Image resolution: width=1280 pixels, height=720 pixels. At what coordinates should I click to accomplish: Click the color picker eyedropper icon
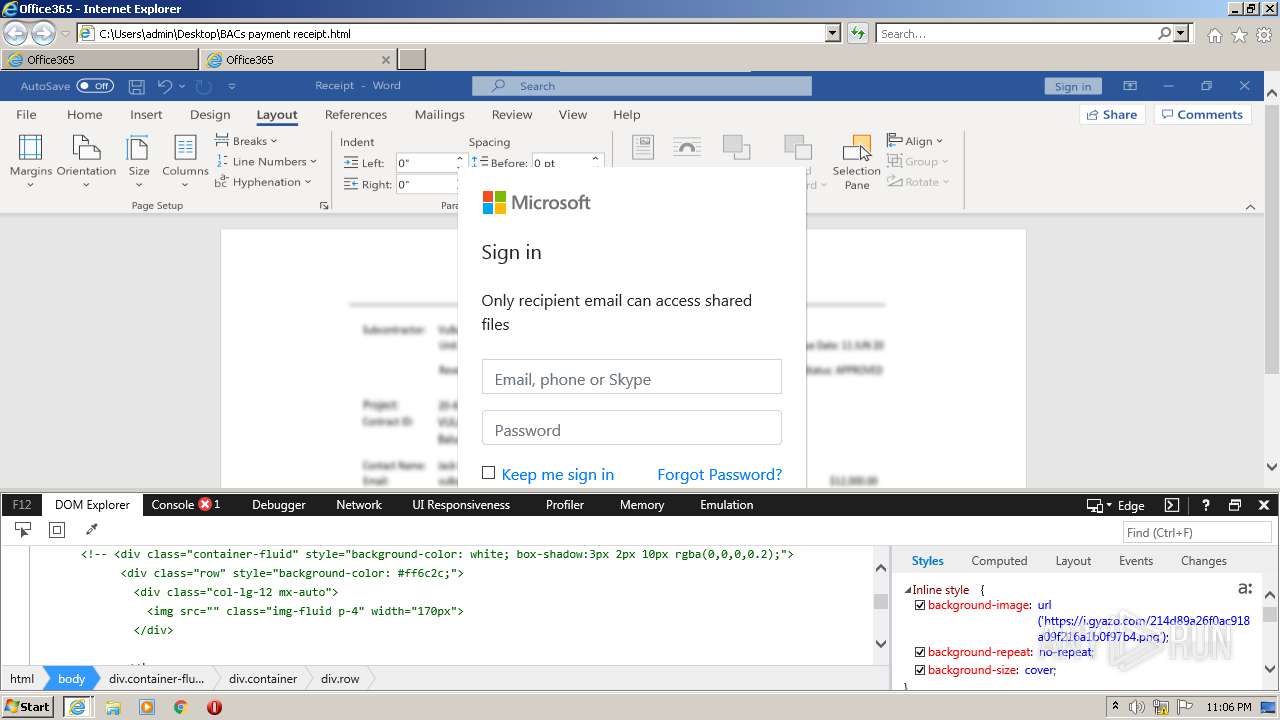click(x=92, y=530)
